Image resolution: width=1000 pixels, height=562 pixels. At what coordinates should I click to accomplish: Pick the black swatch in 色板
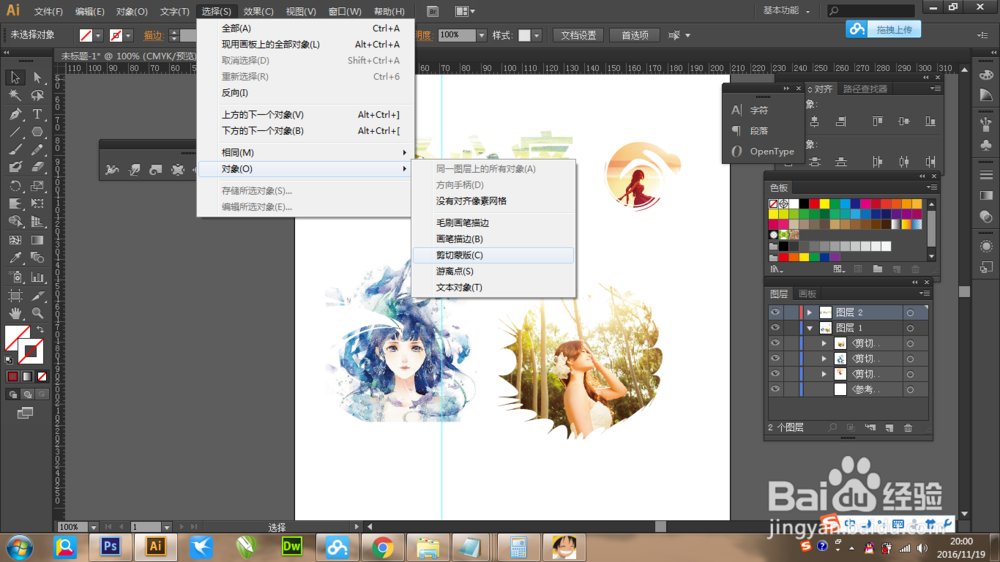point(804,204)
